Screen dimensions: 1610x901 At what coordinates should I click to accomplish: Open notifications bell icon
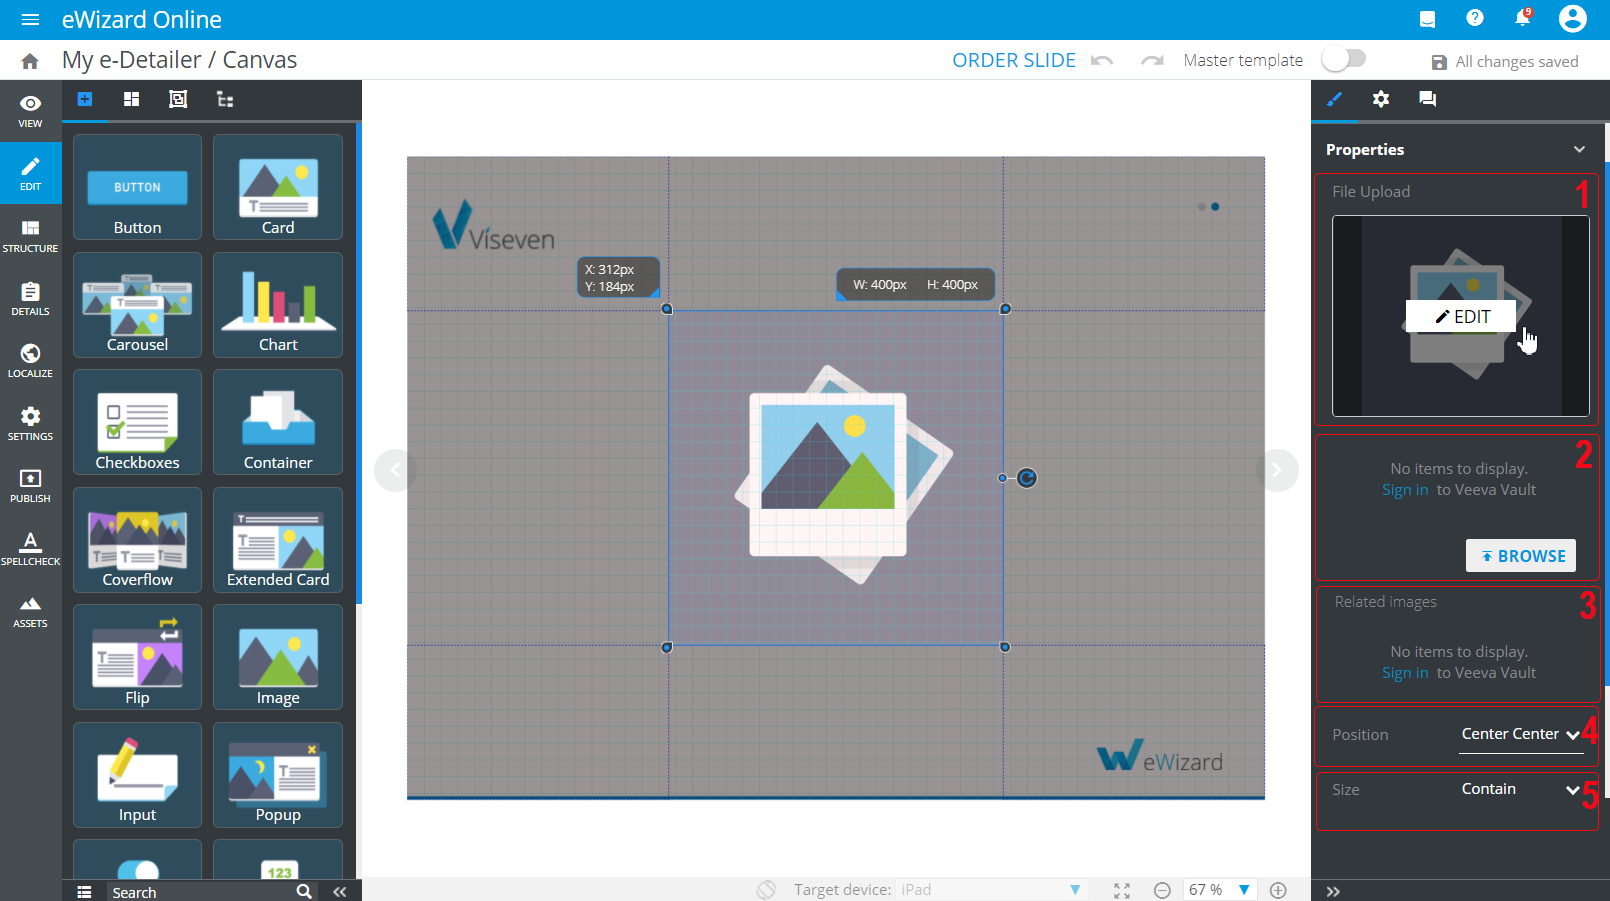pyautogui.click(x=1522, y=19)
